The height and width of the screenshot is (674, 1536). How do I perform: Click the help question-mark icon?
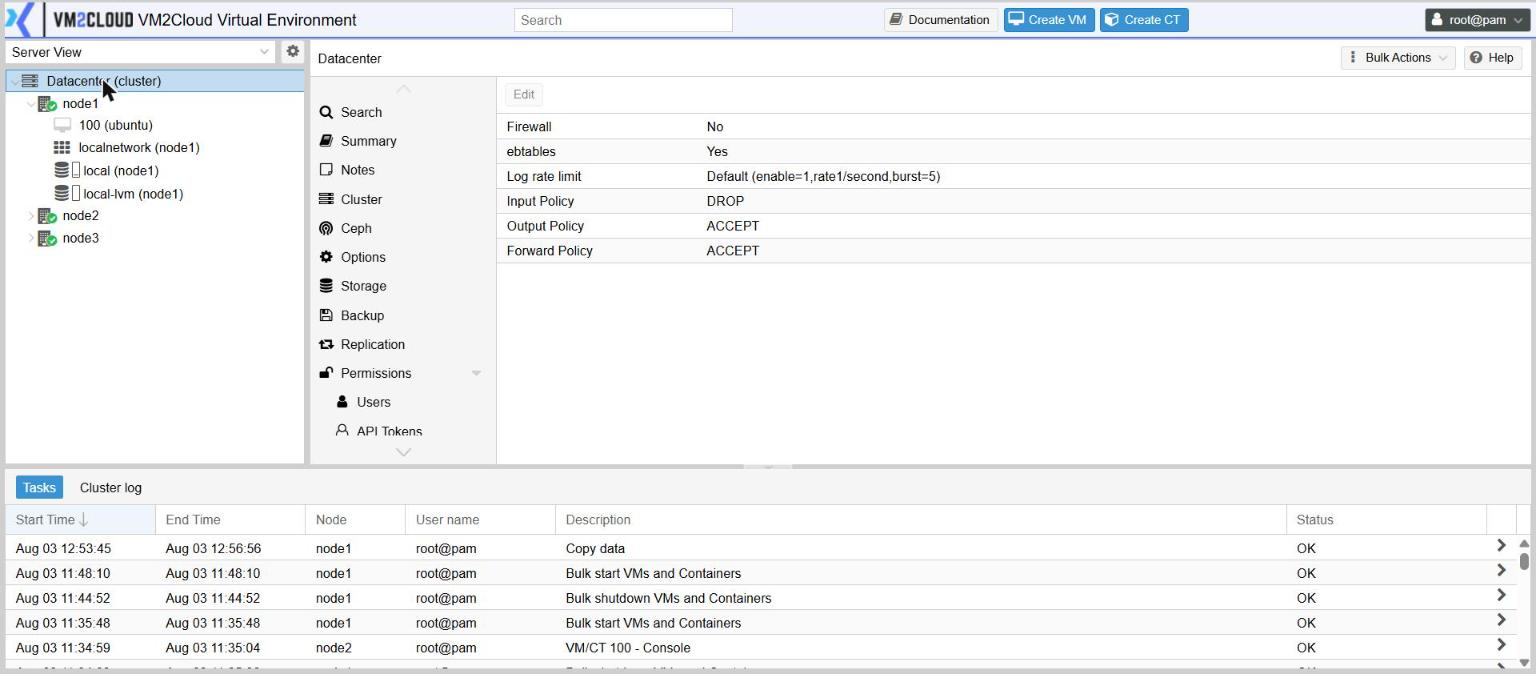click(1476, 58)
